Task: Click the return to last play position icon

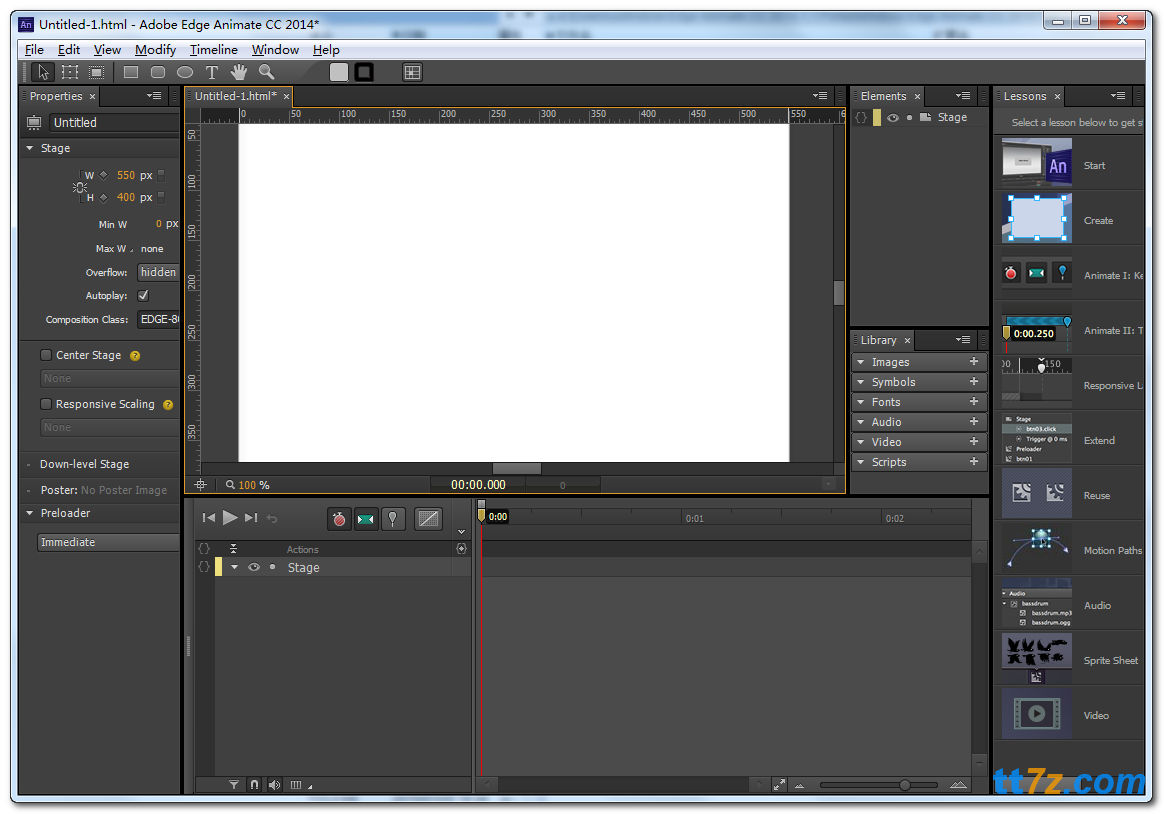Action: (272, 519)
